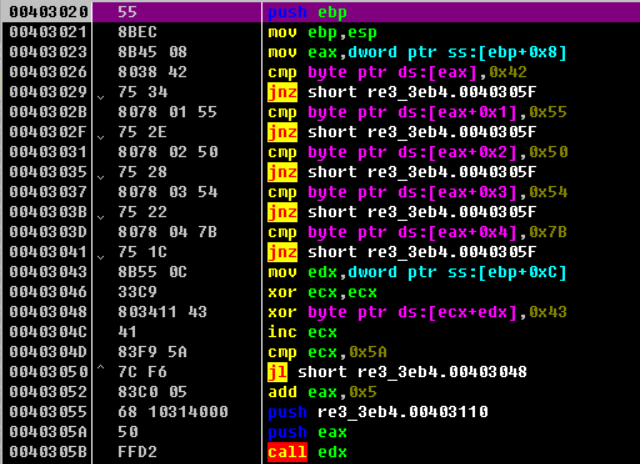
Task: Click the push re3_3eb4.00403110 line
Action: (378, 412)
